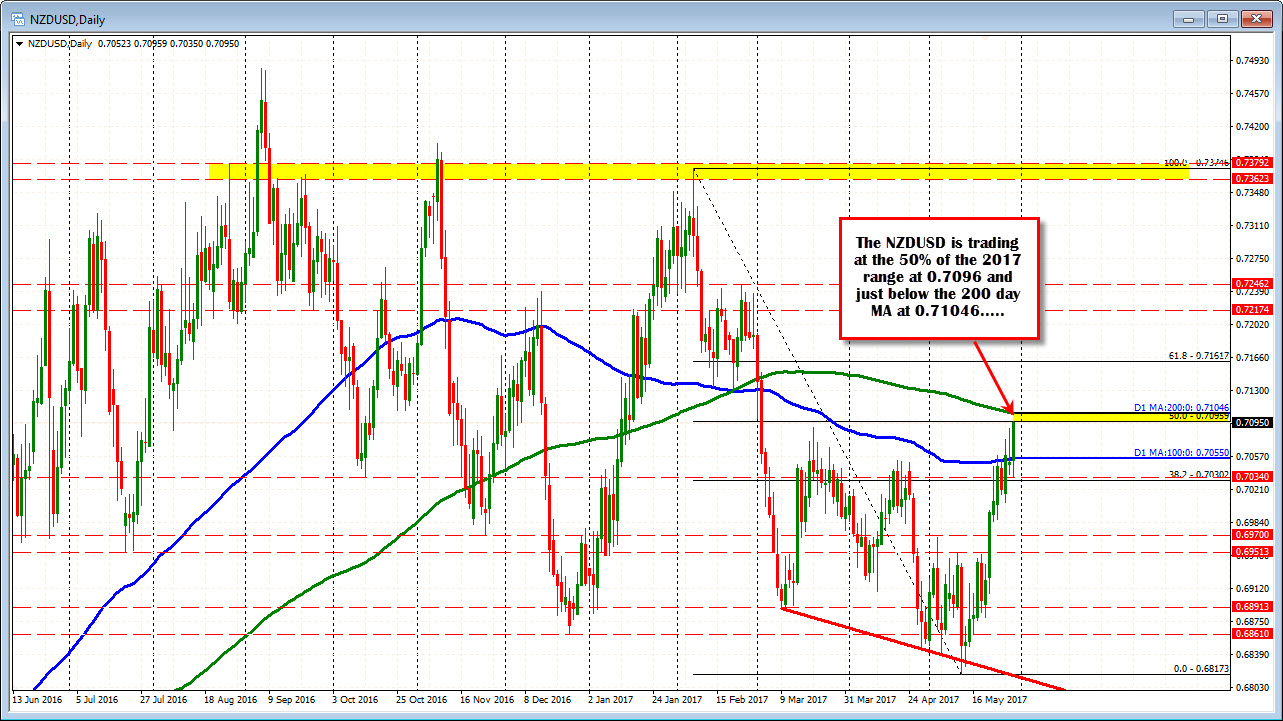This screenshot has height=721, width=1283.
Task: Click the 3 Oct 2016 date label
Action: [354, 701]
